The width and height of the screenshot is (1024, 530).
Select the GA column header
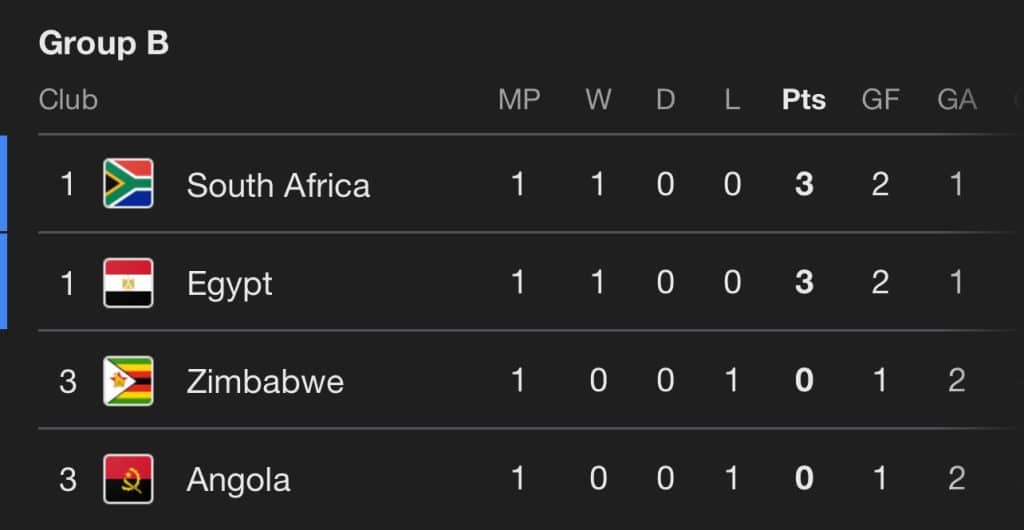click(x=957, y=100)
